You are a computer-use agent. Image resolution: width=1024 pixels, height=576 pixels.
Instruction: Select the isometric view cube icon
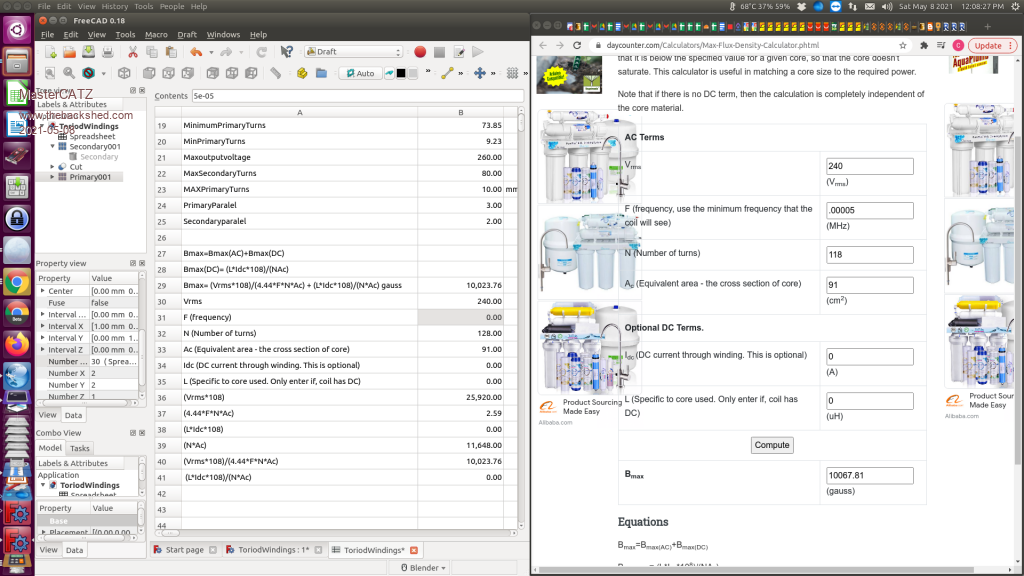(124, 73)
